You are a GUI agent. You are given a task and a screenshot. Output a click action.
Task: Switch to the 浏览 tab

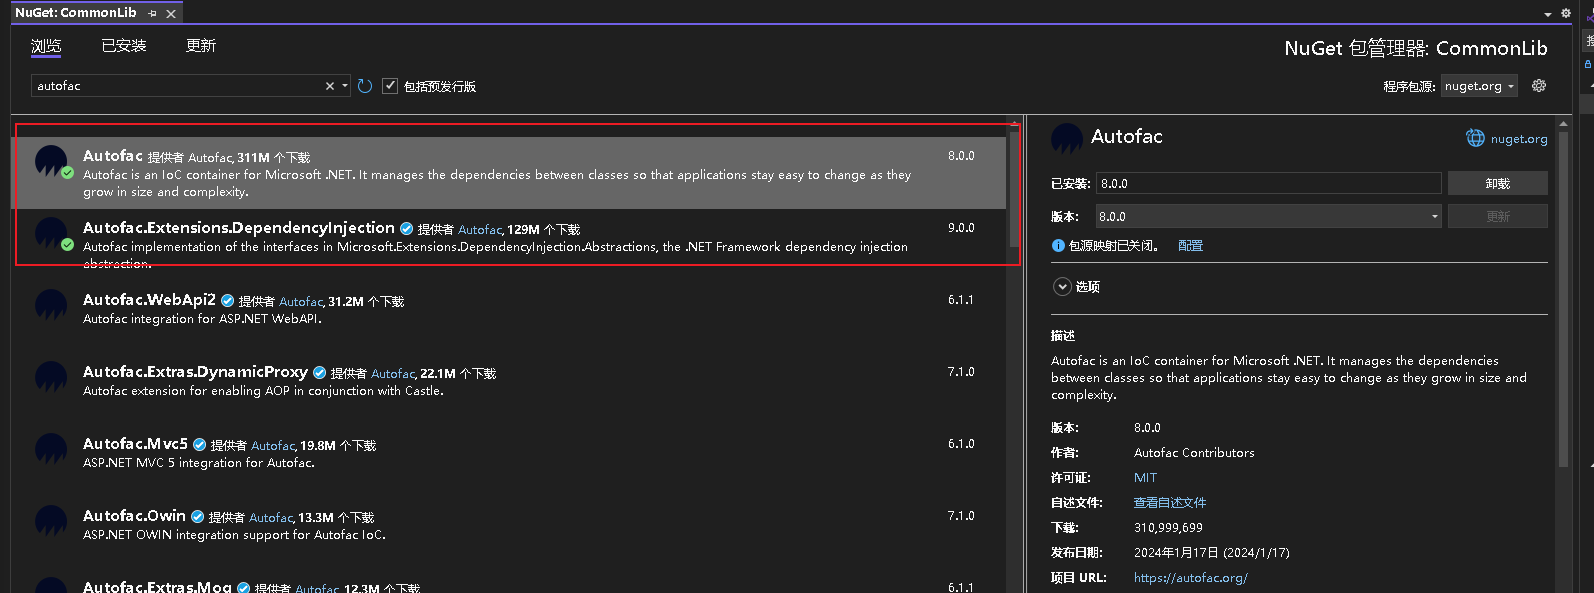46,46
